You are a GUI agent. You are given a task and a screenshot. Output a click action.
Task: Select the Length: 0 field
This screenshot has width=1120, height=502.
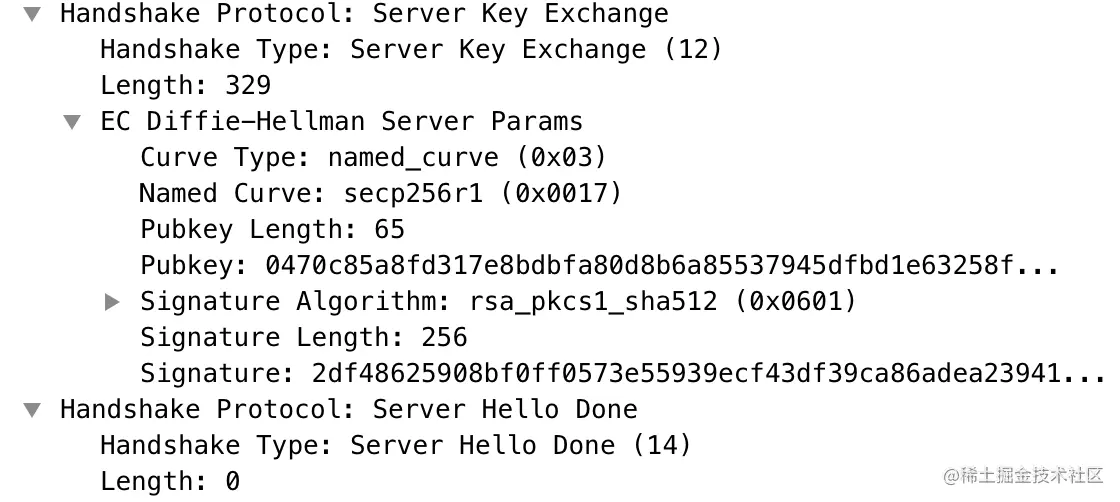tap(170, 482)
